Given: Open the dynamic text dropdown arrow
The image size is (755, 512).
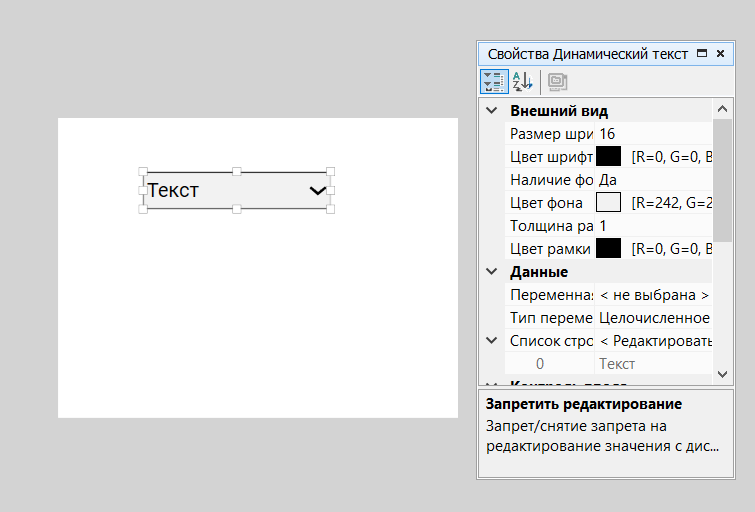Looking at the screenshot, I should click(318, 190).
